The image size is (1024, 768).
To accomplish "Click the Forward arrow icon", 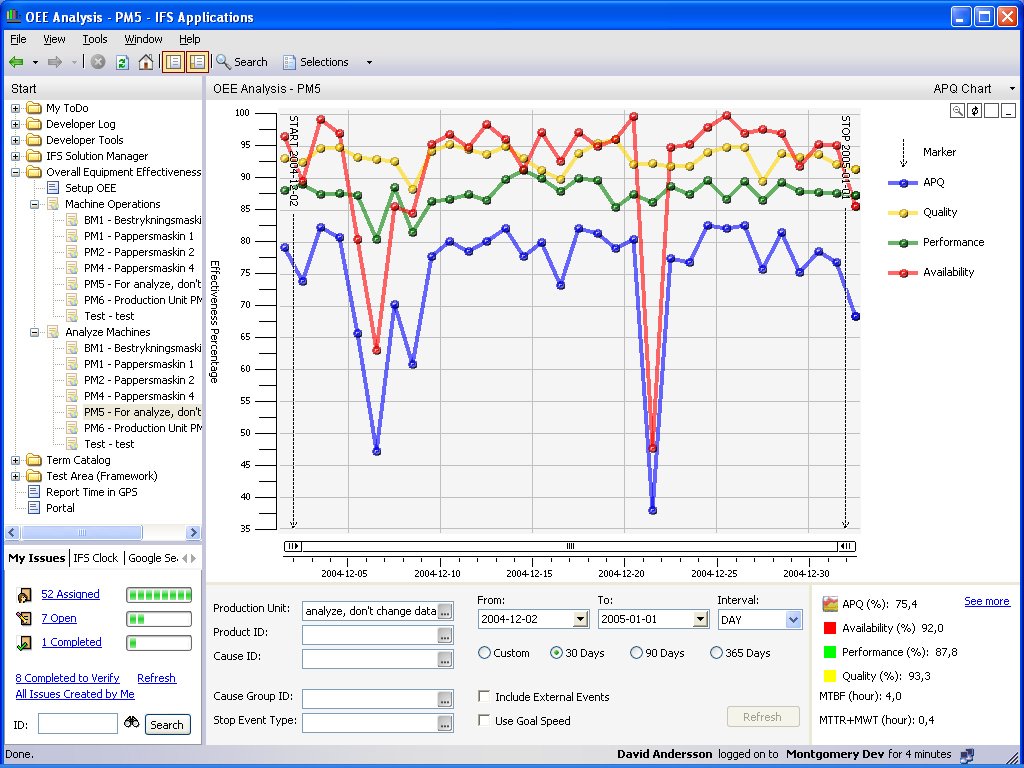I will coord(55,62).
